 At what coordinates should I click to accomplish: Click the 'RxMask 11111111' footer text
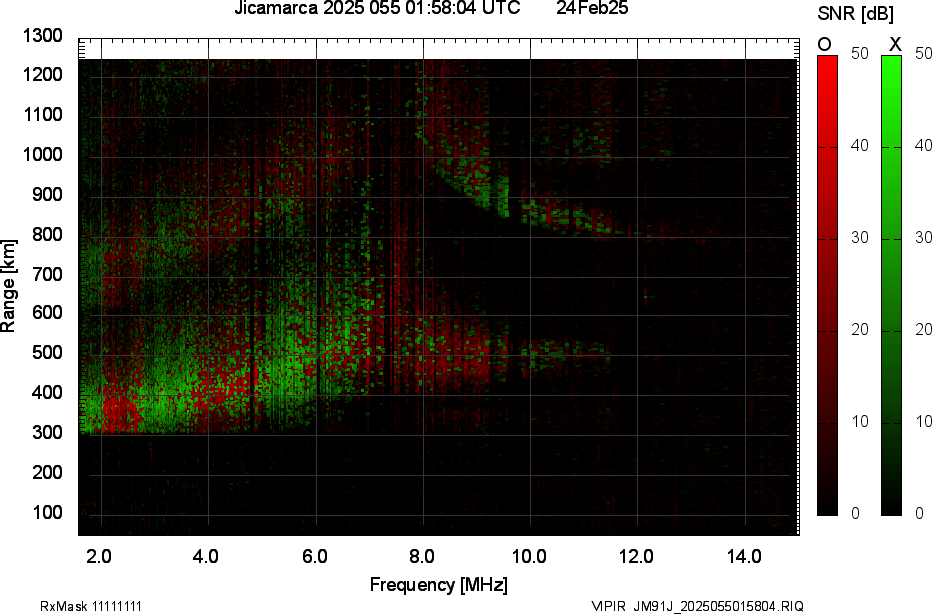[x=91, y=606]
